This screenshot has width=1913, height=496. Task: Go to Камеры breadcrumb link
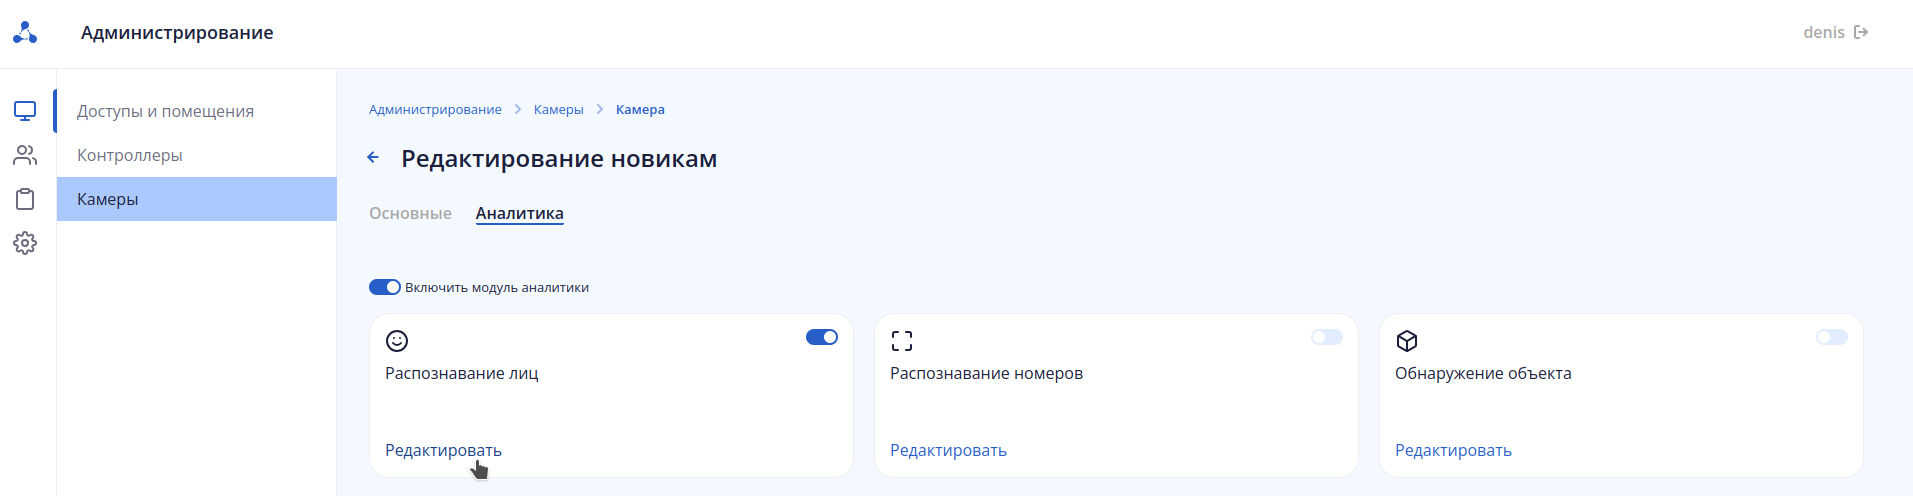pyautogui.click(x=558, y=110)
